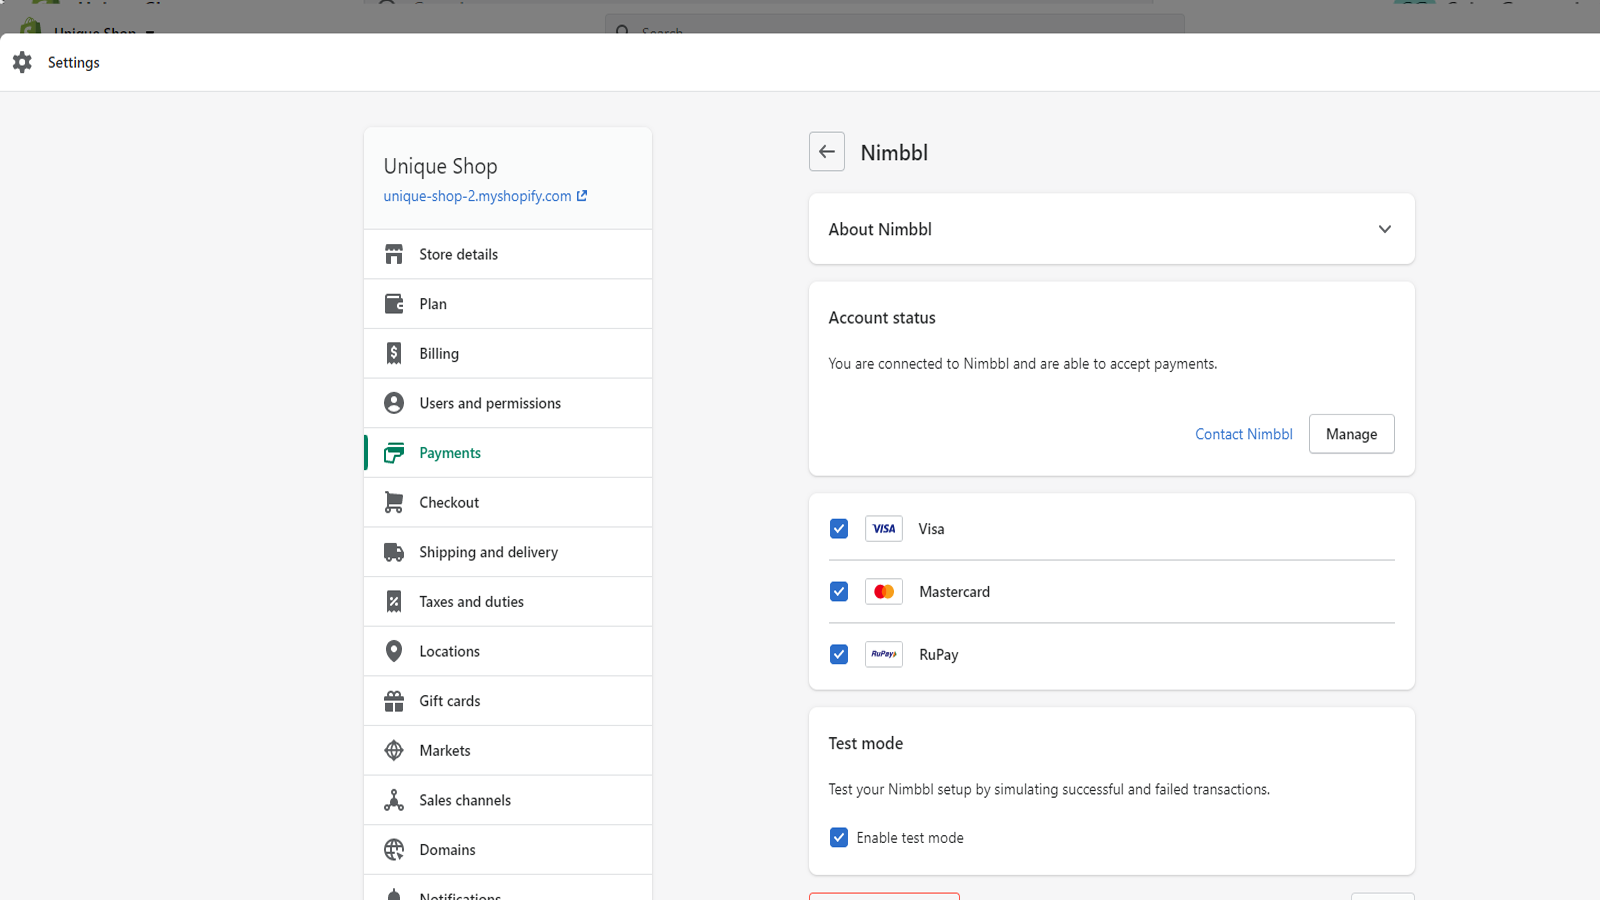The image size is (1600, 900).
Task: Select Payments in the sidebar
Action: (x=508, y=453)
